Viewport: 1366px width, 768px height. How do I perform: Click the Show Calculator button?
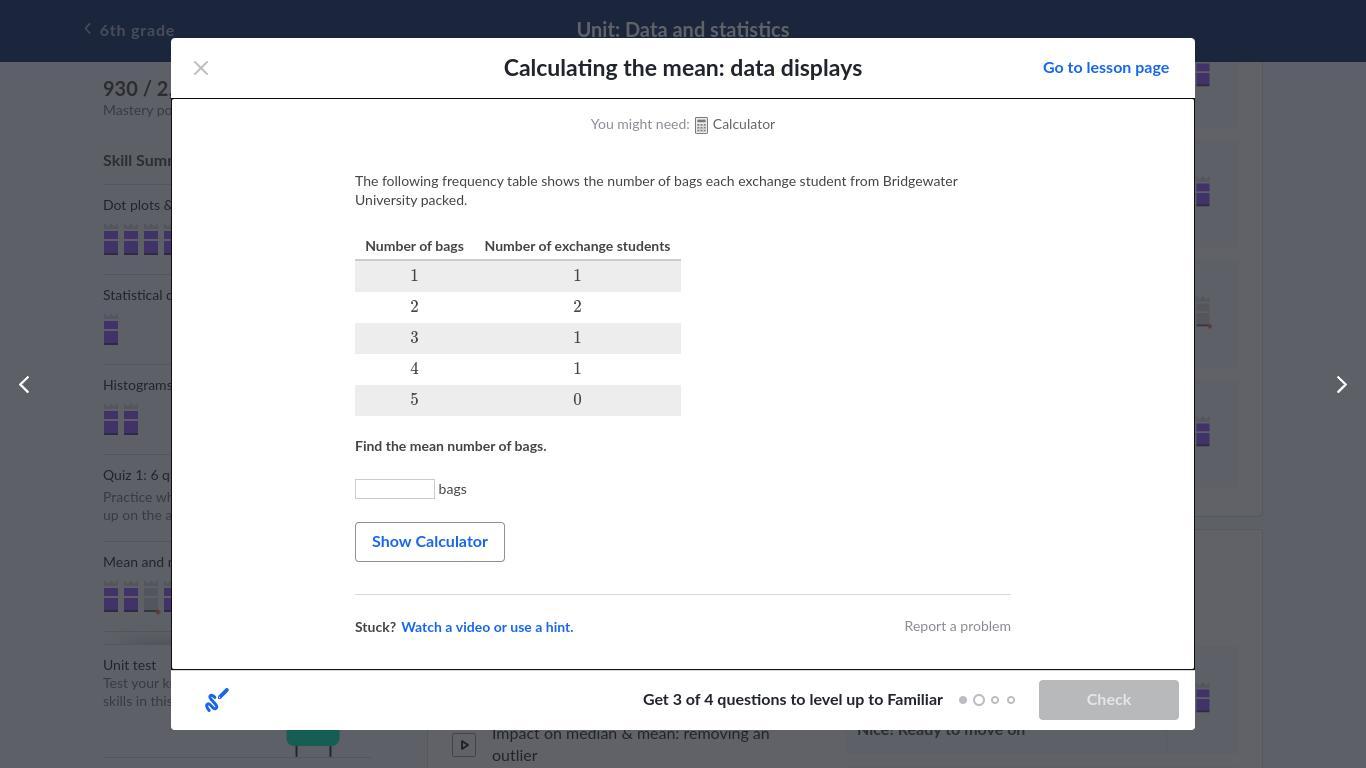[430, 542]
